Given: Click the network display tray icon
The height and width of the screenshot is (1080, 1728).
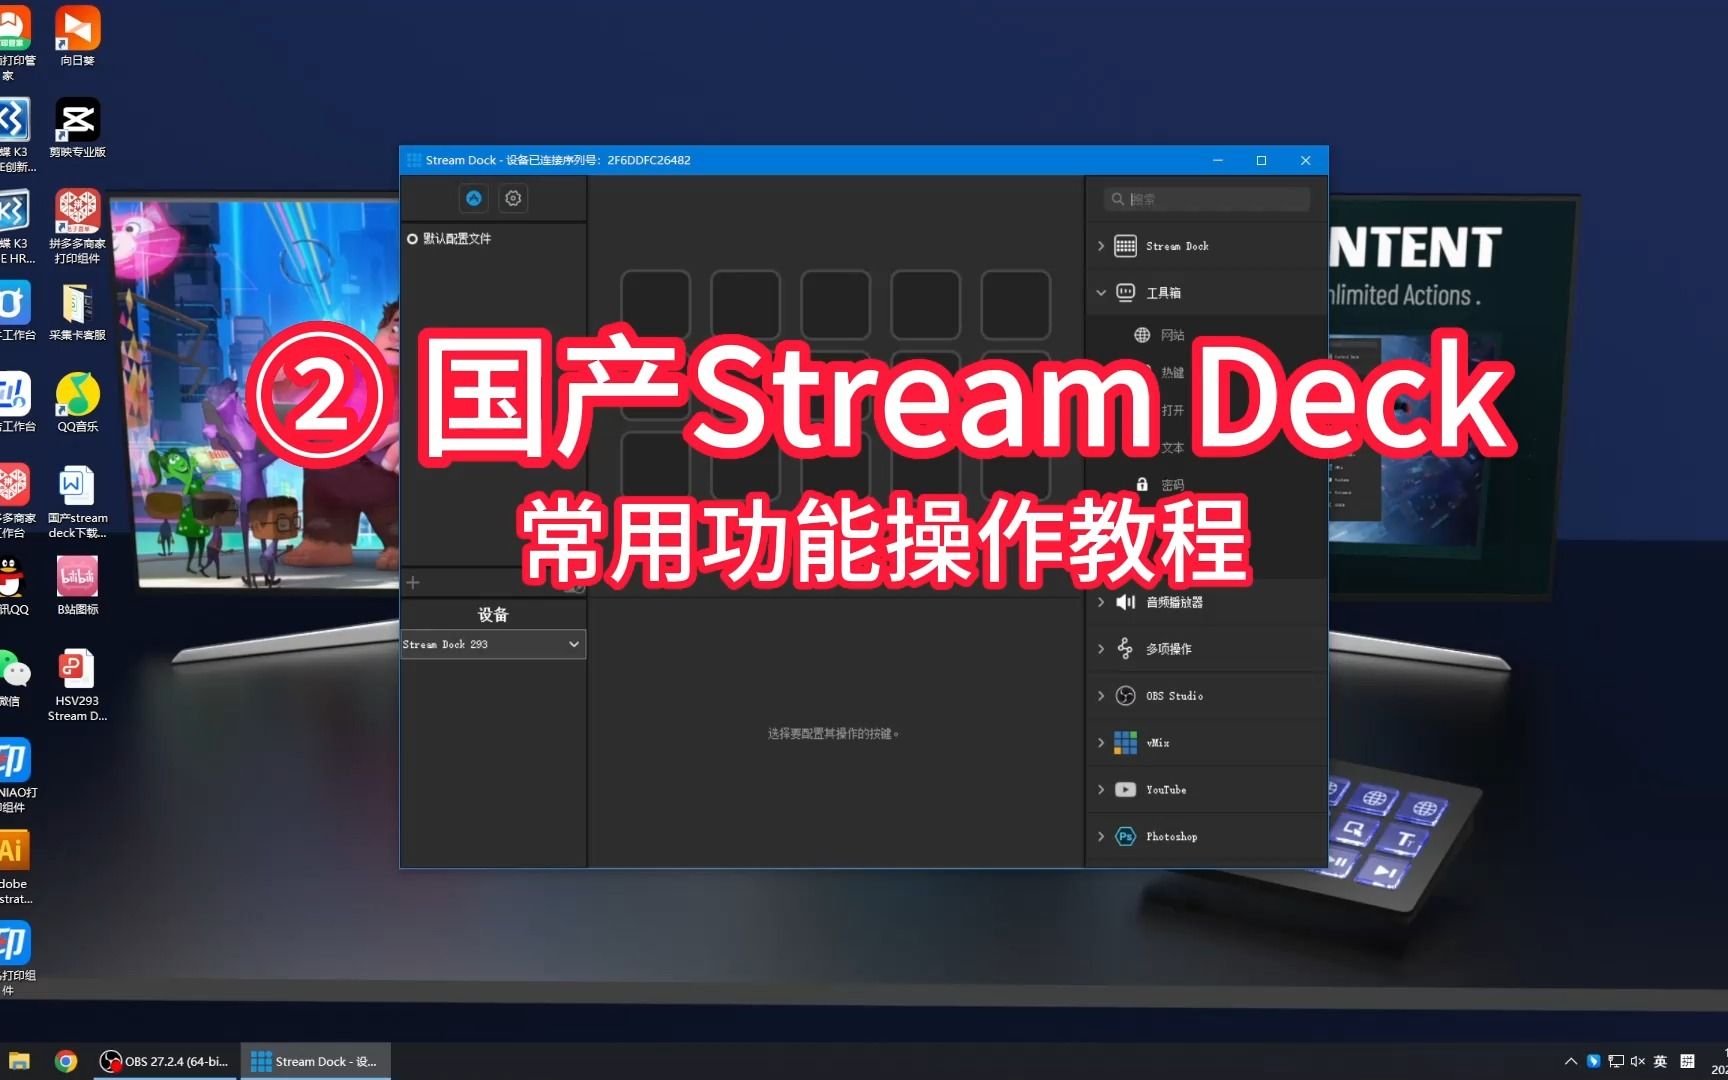Looking at the screenshot, I should pos(1616,1061).
